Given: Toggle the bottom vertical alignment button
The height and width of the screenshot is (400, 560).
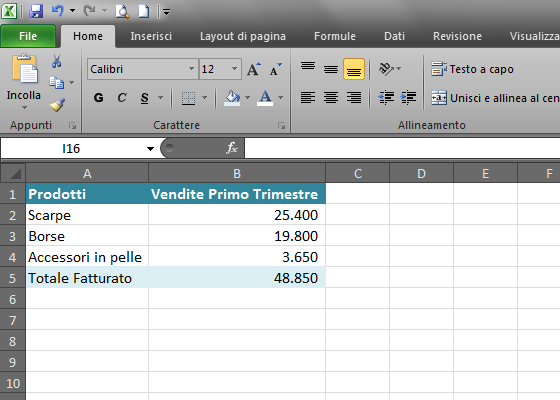Looking at the screenshot, I should click(x=354, y=69).
